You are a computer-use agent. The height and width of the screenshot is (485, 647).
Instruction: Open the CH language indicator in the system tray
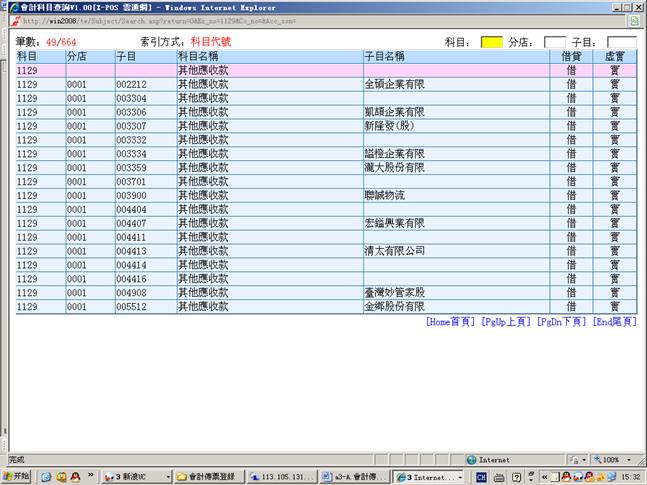(x=482, y=477)
